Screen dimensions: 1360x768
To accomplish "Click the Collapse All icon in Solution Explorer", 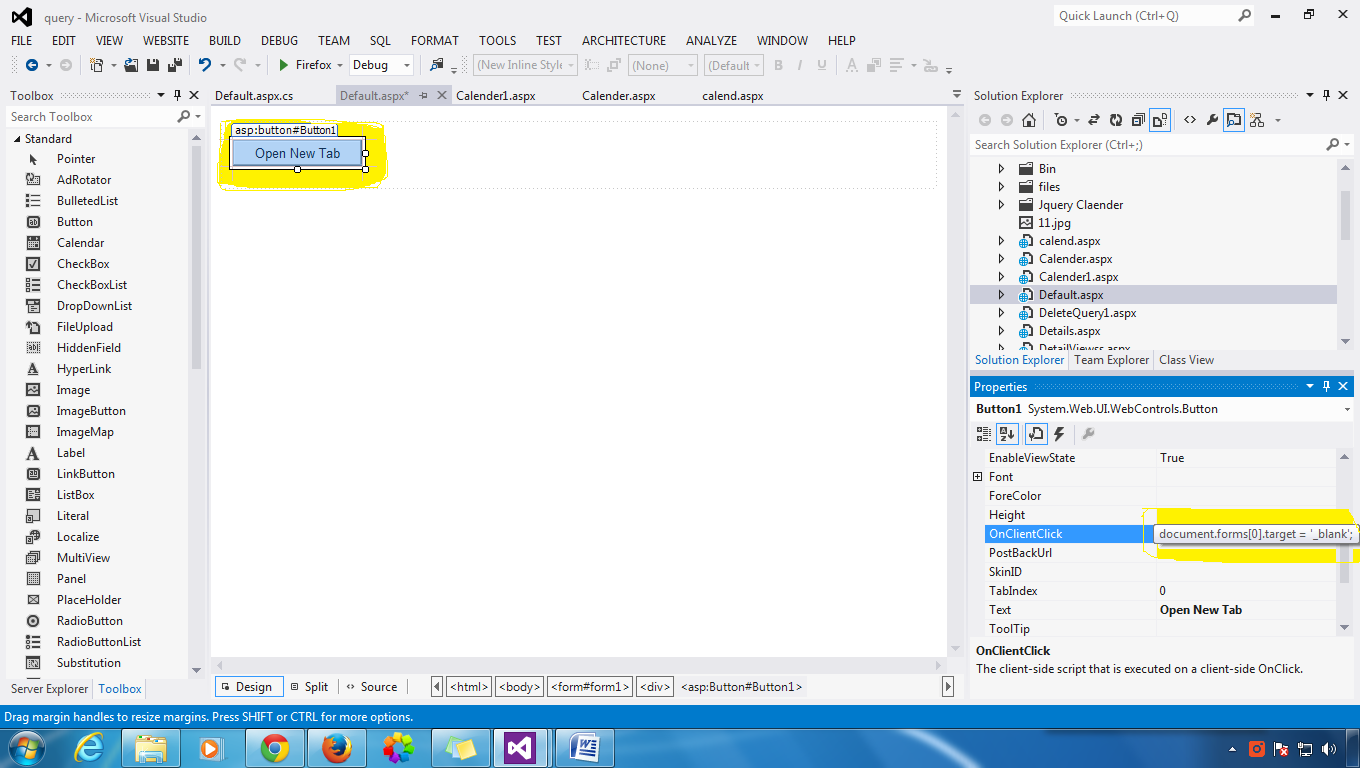I will [x=1138, y=120].
